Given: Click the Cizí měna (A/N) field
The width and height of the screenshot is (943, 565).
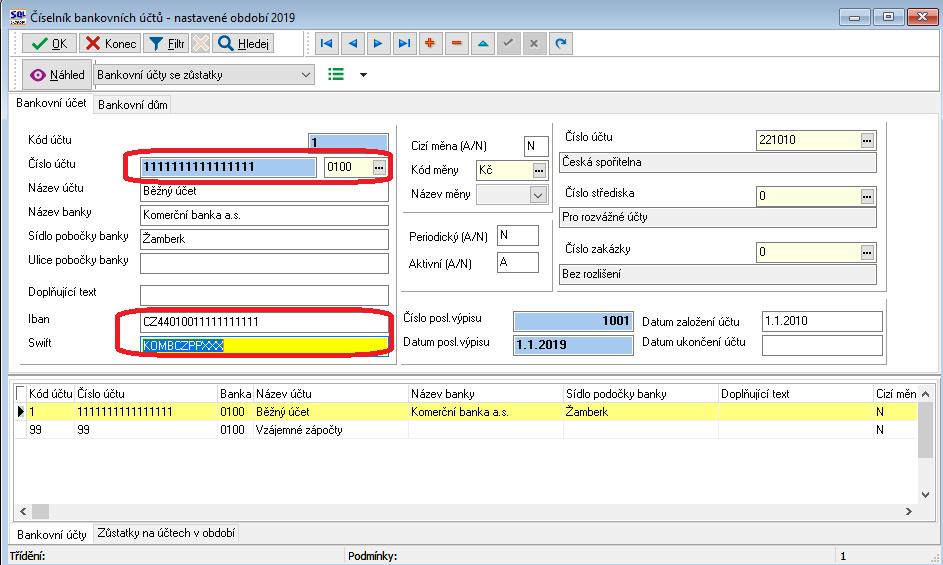Looking at the screenshot, I should [x=536, y=146].
